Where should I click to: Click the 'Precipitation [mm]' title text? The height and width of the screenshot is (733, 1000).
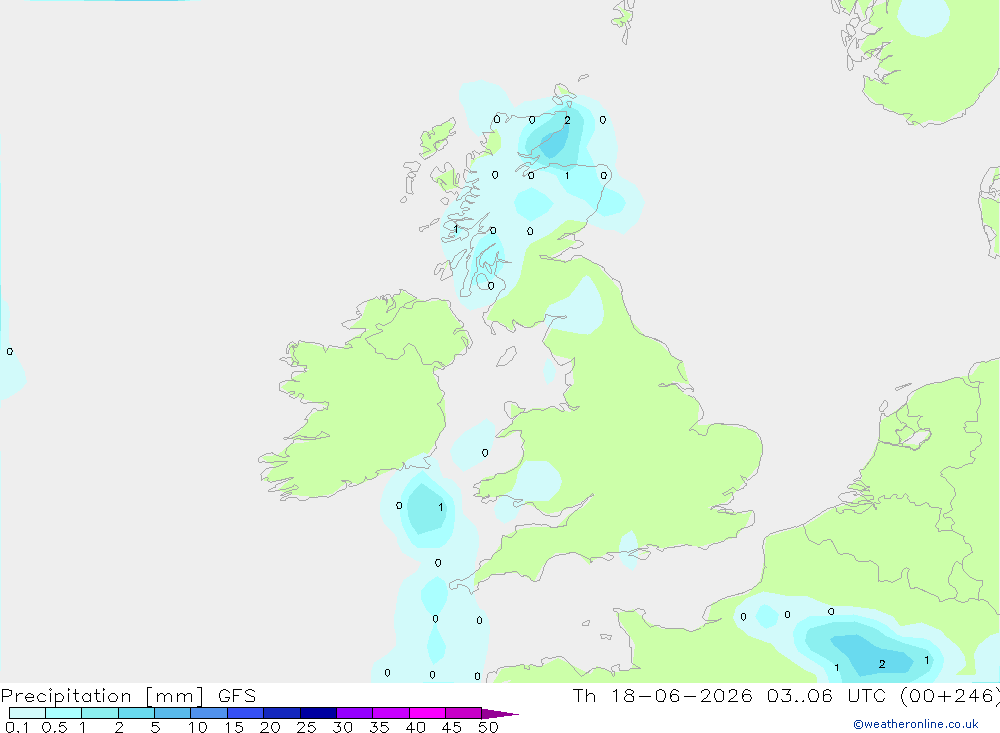pos(102,696)
